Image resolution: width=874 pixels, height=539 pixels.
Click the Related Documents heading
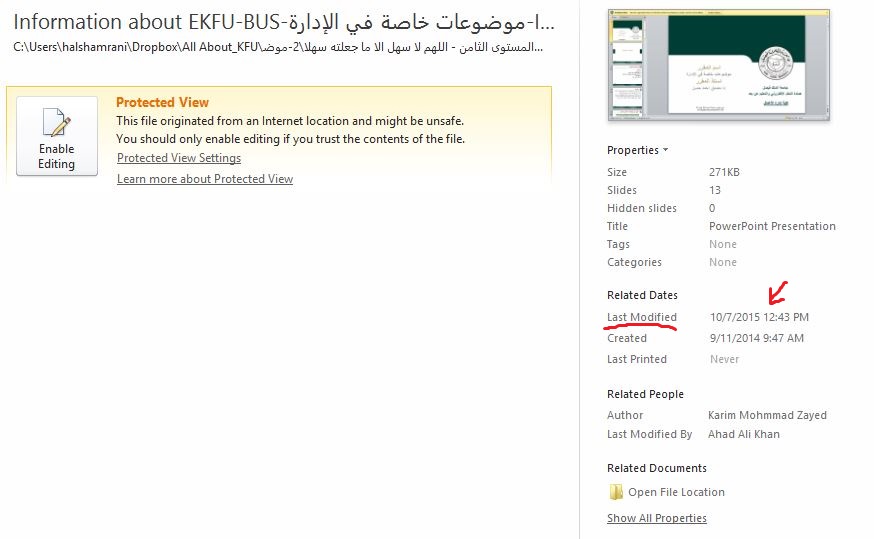tap(657, 468)
